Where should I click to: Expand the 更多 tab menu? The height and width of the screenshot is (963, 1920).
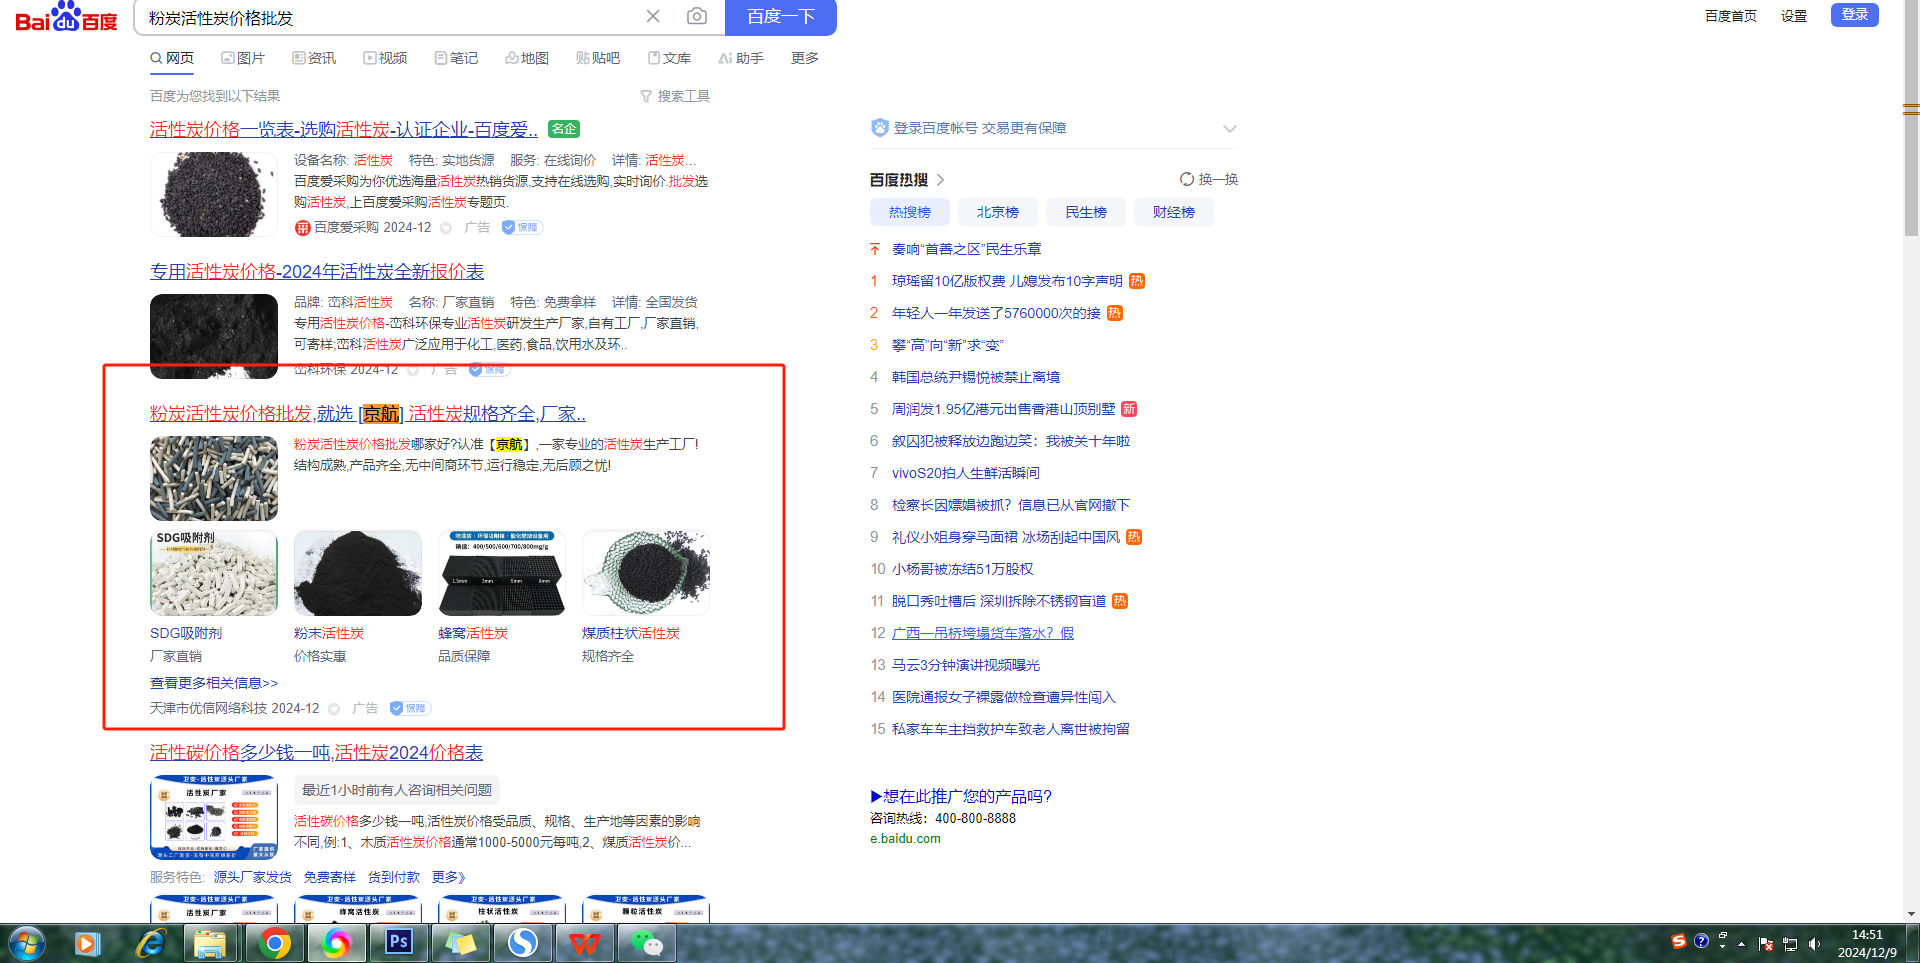click(x=805, y=58)
